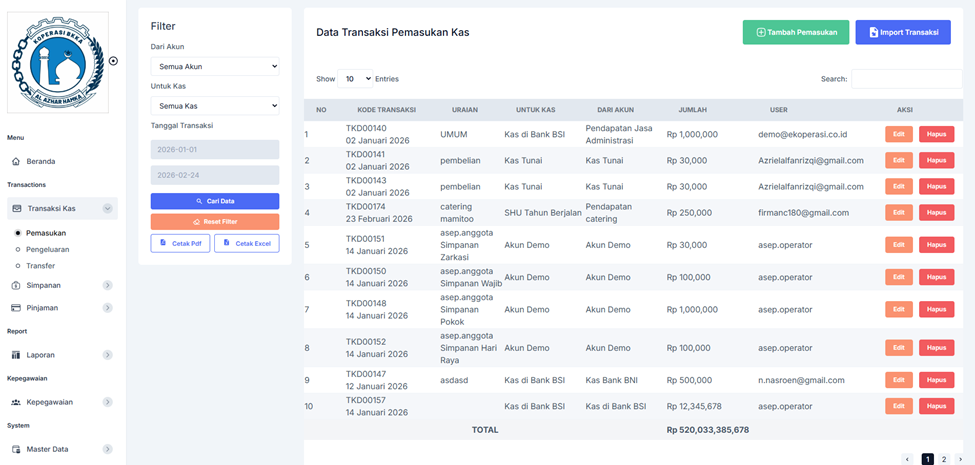
Task: Click the Search input field
Action: coord(910,78)
